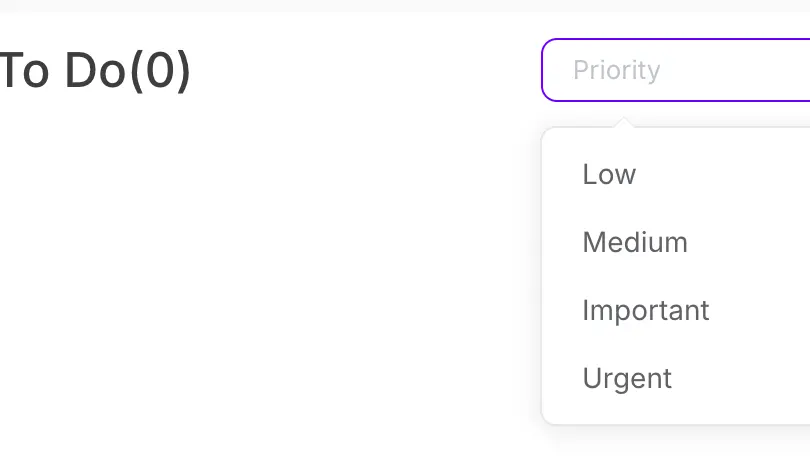The width and height of the screenshot is (810, 456).
Task: Select the Important entry
Action: (645, 310)
